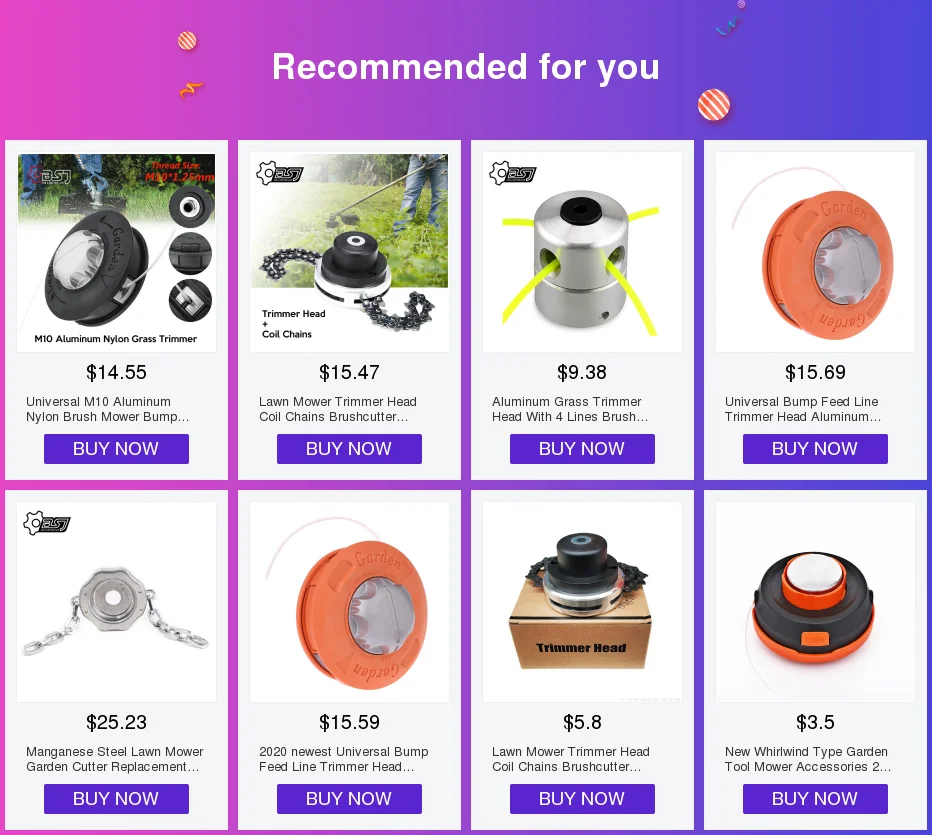The image size is (932, 835).
Task: Click the Recommended for you heading
Action: 466,67
